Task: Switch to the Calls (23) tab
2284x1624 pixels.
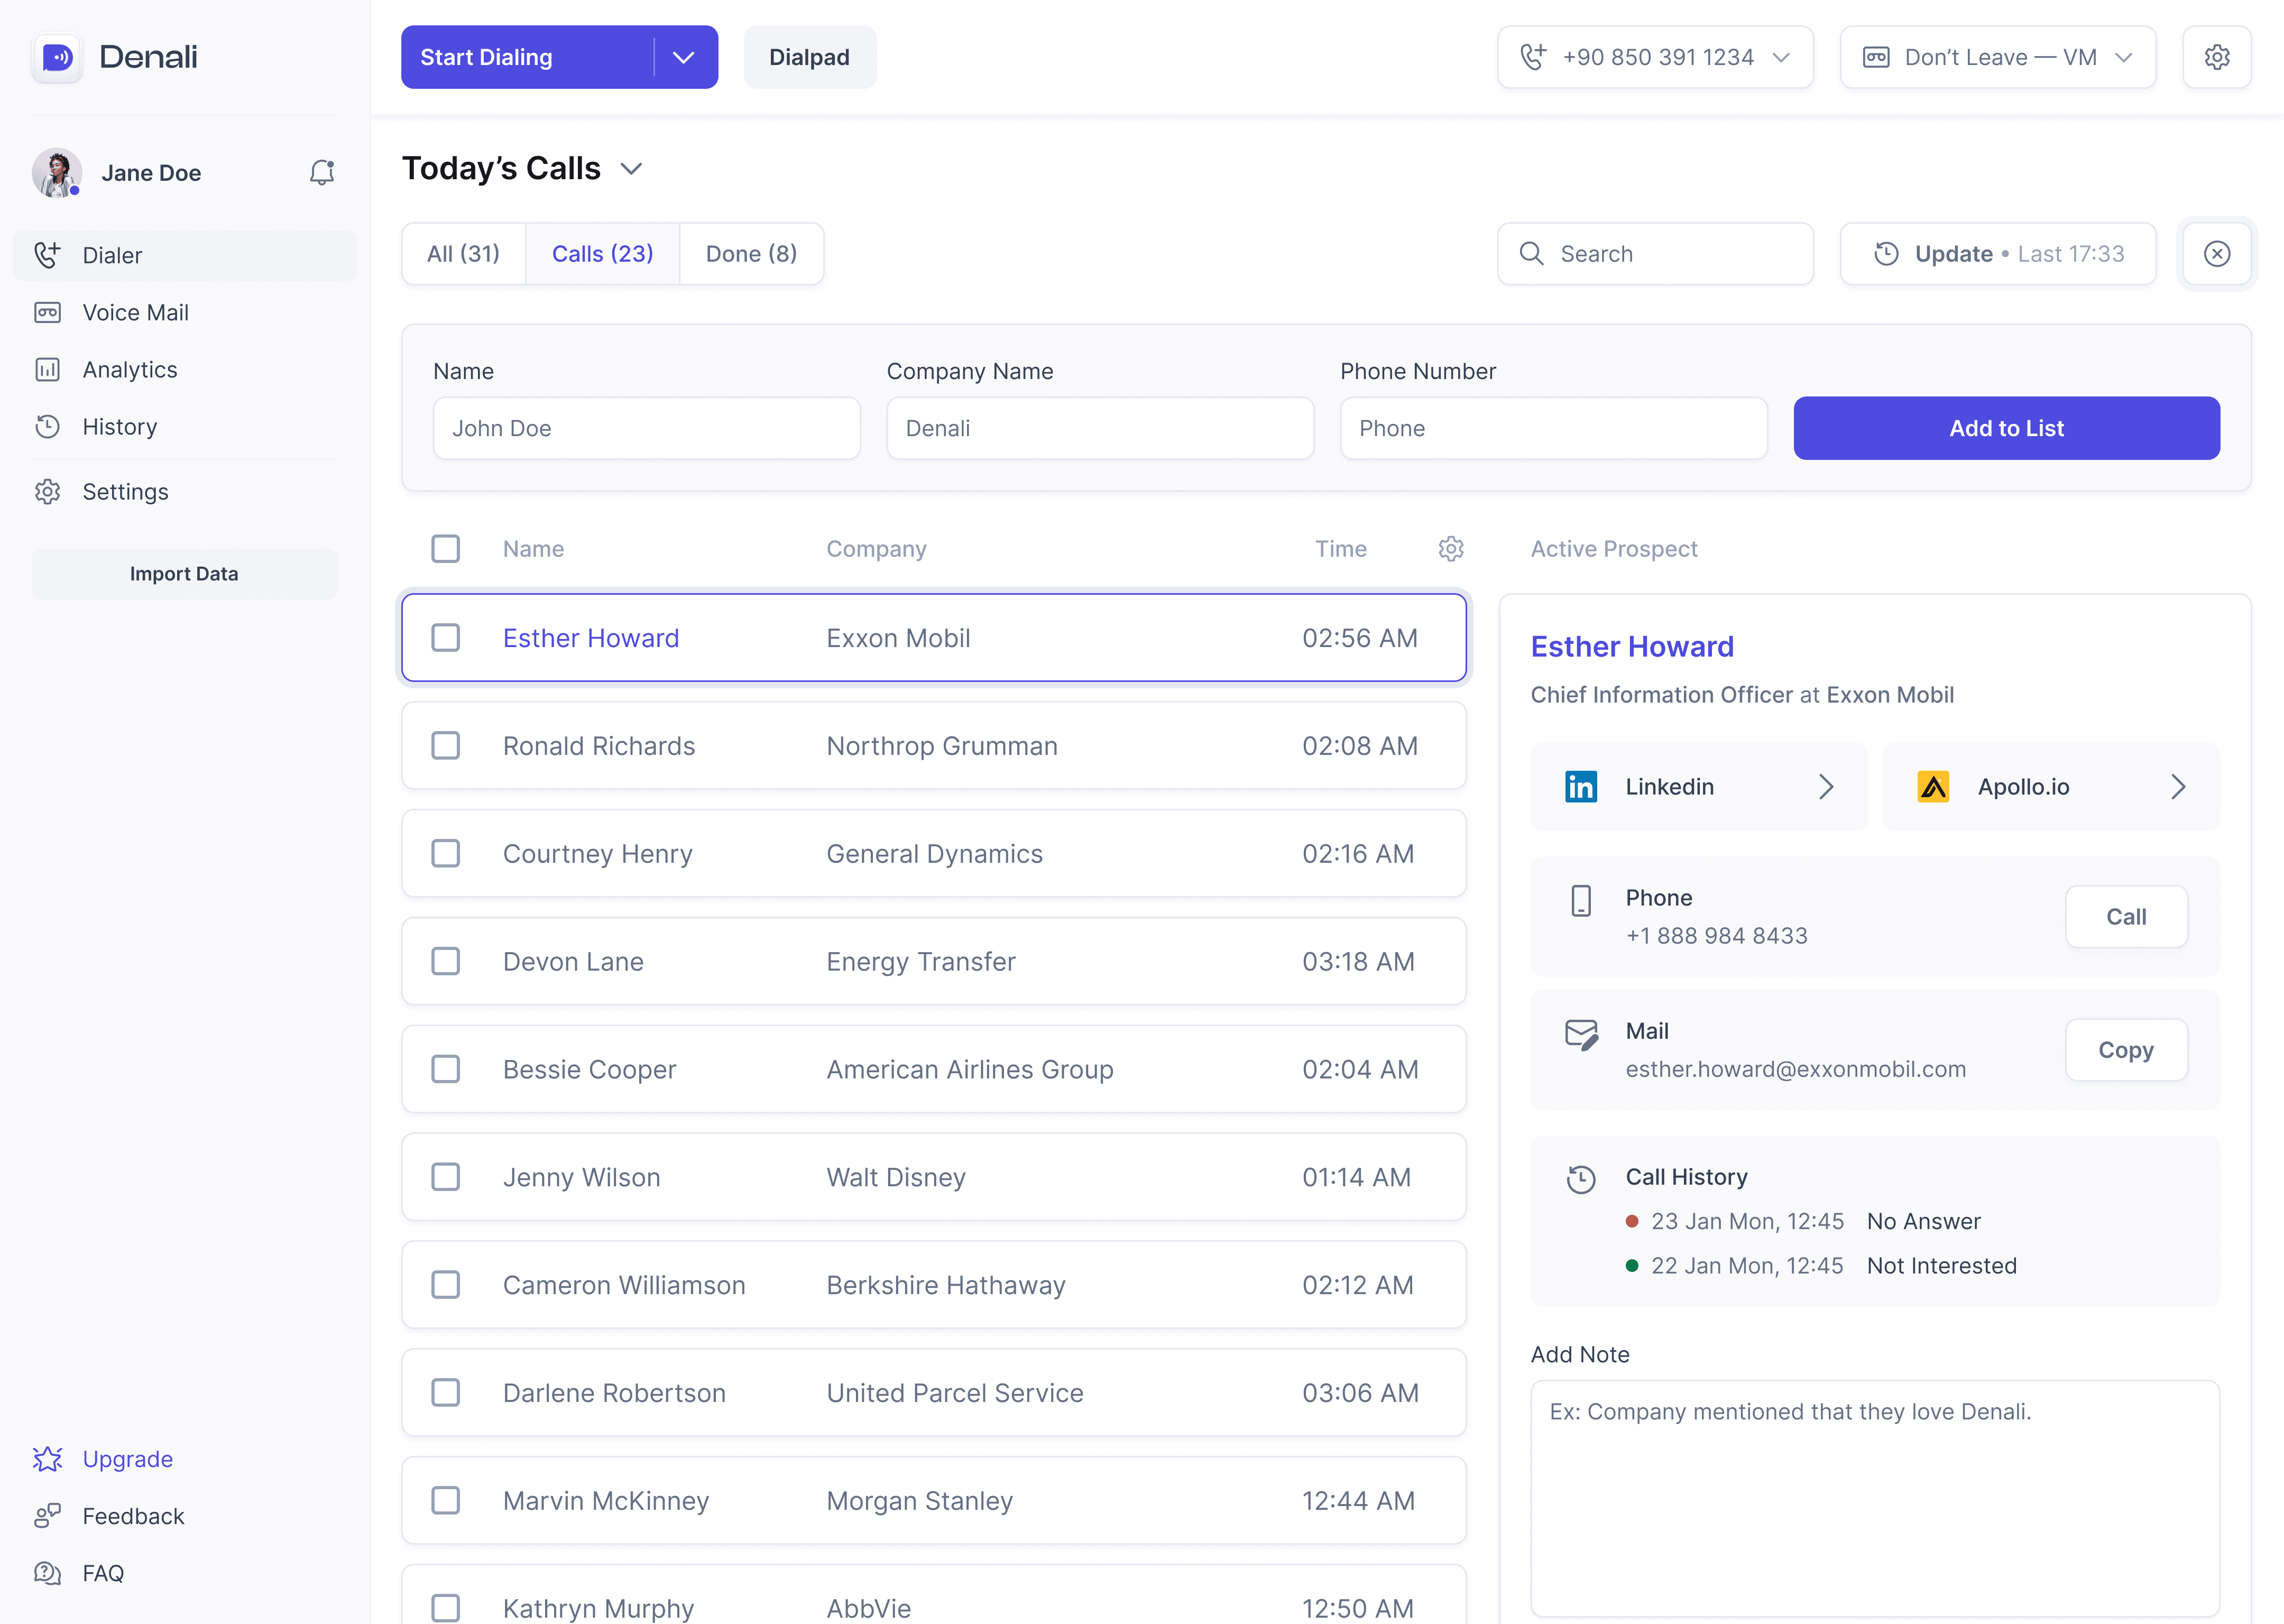Action: pyautogui.click(x=602, y=254)
